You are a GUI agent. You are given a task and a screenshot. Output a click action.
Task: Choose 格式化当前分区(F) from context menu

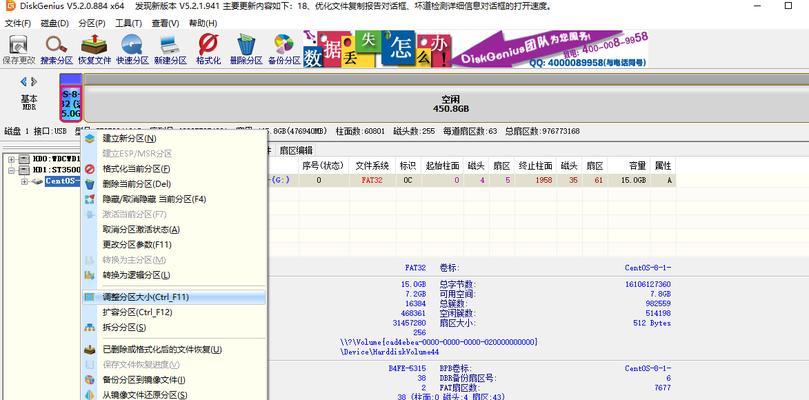click(174, 169)
